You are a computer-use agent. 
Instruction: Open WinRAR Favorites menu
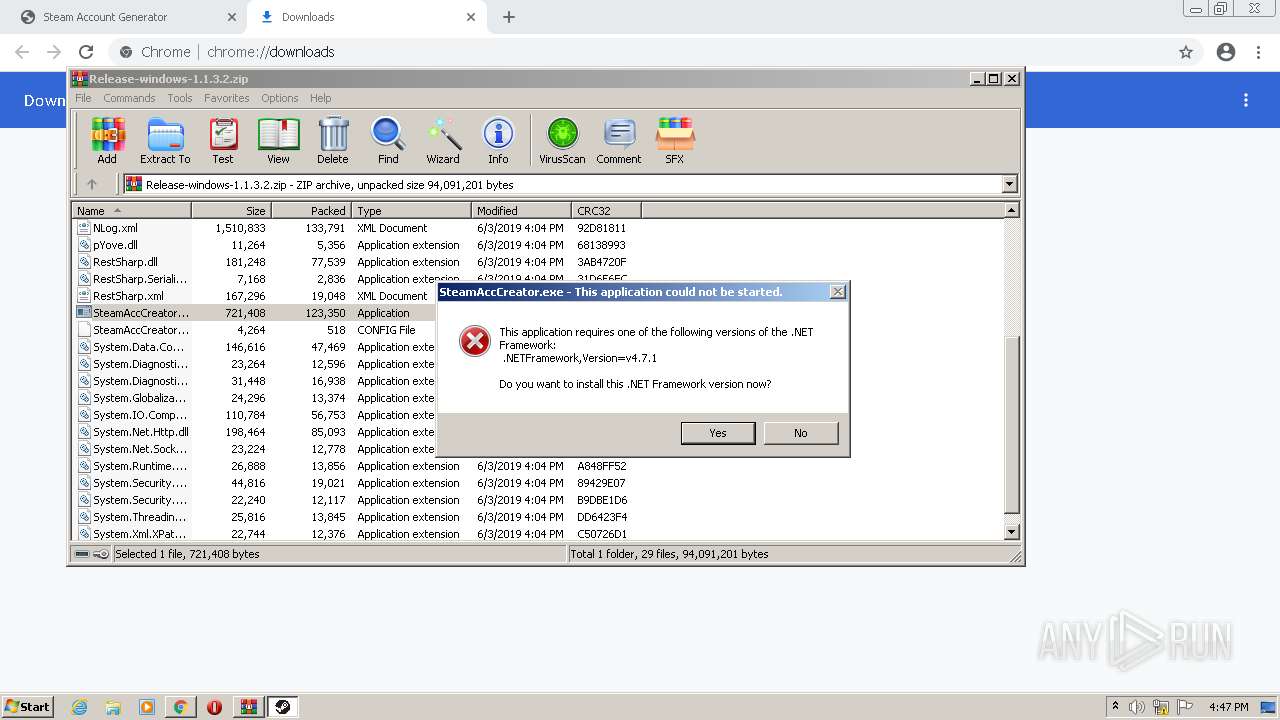(227, 98)
